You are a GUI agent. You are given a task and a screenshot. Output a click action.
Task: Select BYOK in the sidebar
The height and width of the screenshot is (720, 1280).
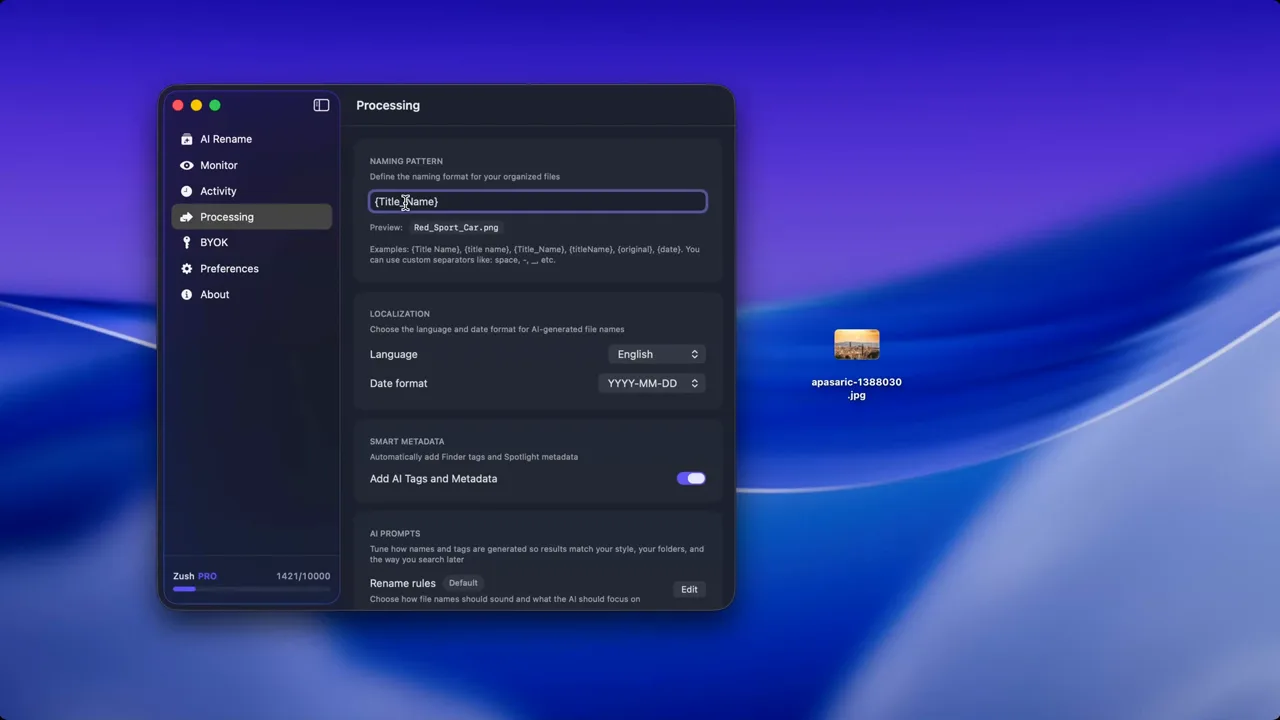click(251, 243)
